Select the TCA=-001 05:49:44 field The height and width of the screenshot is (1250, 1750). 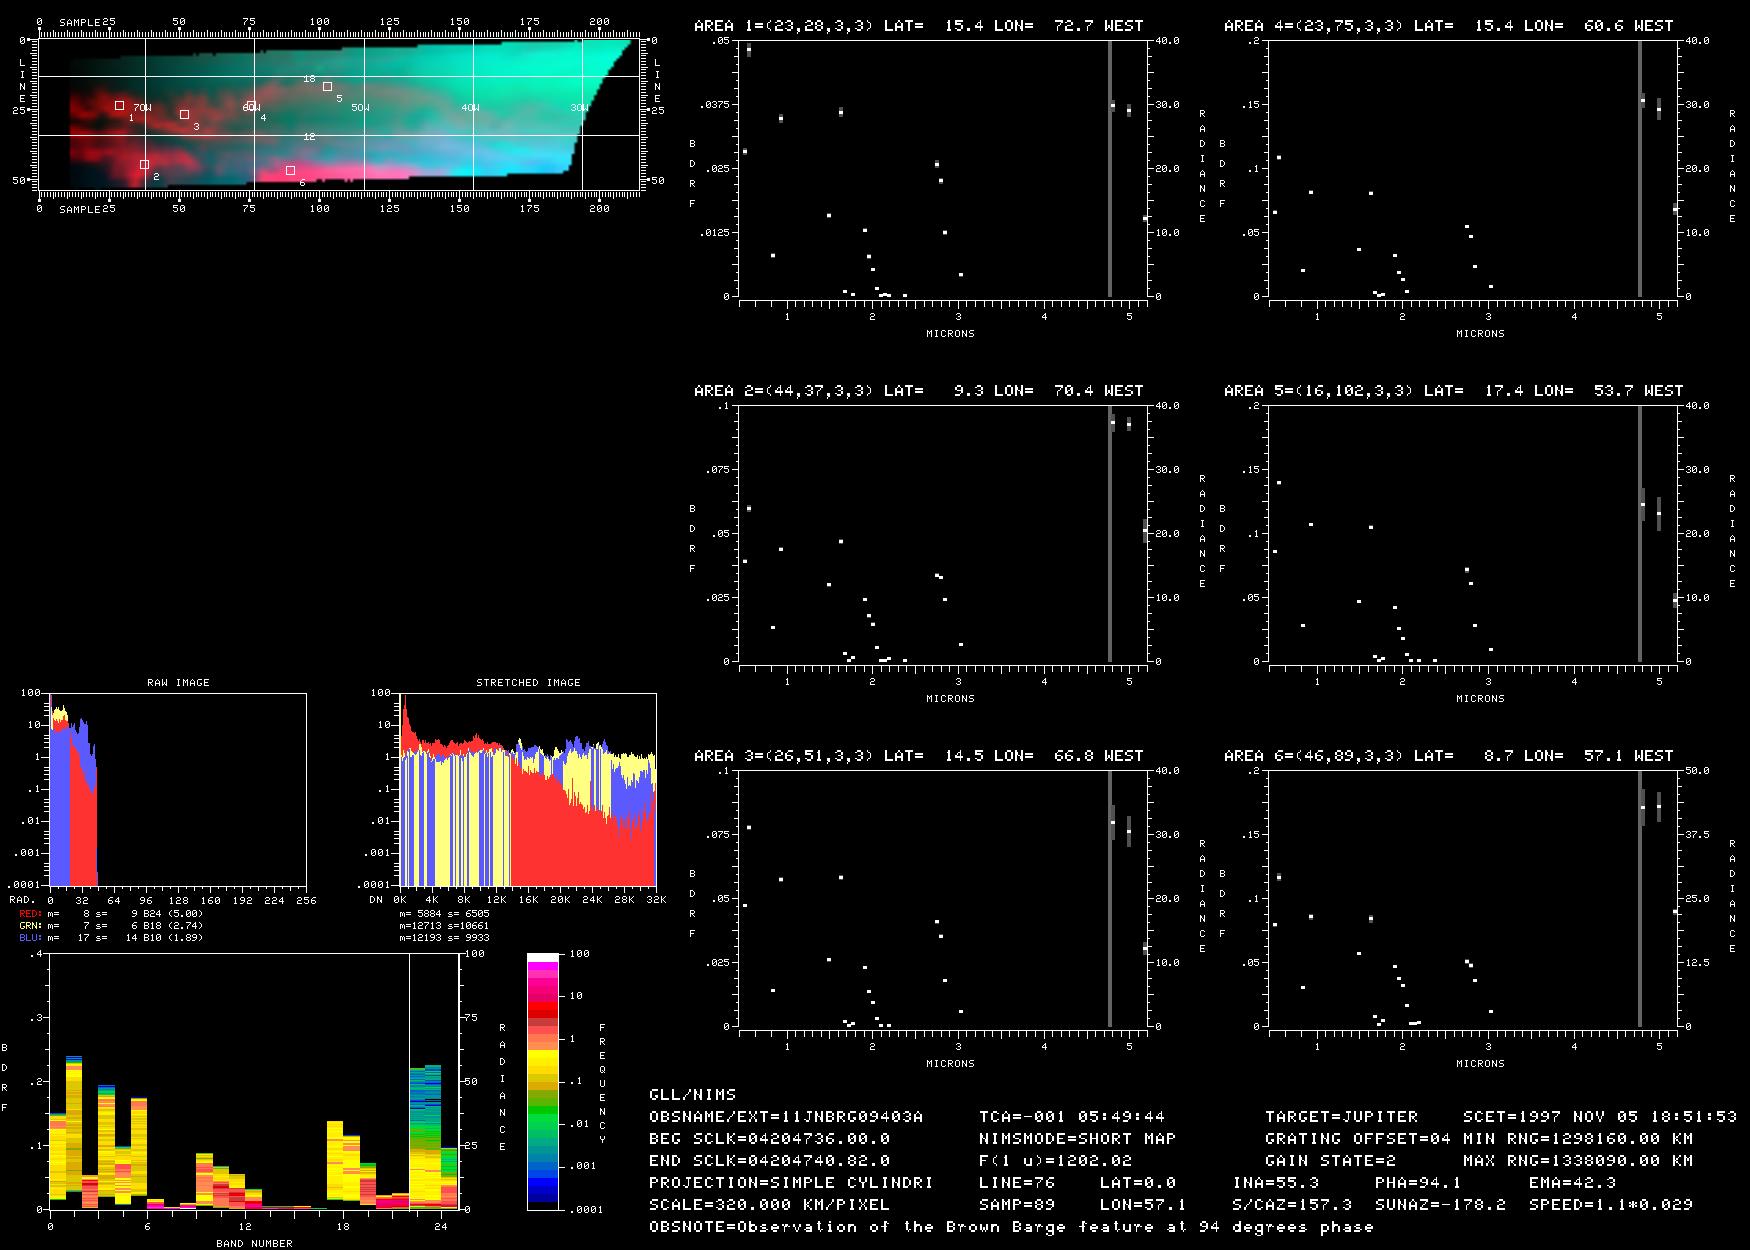tap(1072, 1117)
